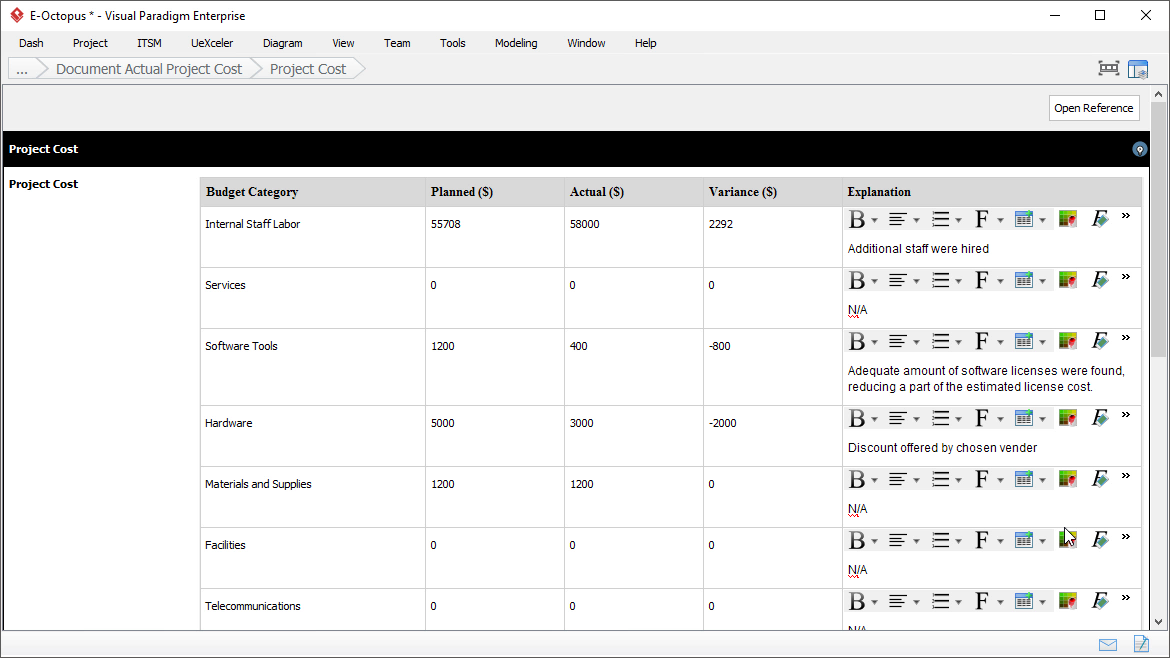The width and height of the screenshot is (1170, 658).
Task: Go to Document Actual Project Cost breadcrumb
Action: click(148, 69)
